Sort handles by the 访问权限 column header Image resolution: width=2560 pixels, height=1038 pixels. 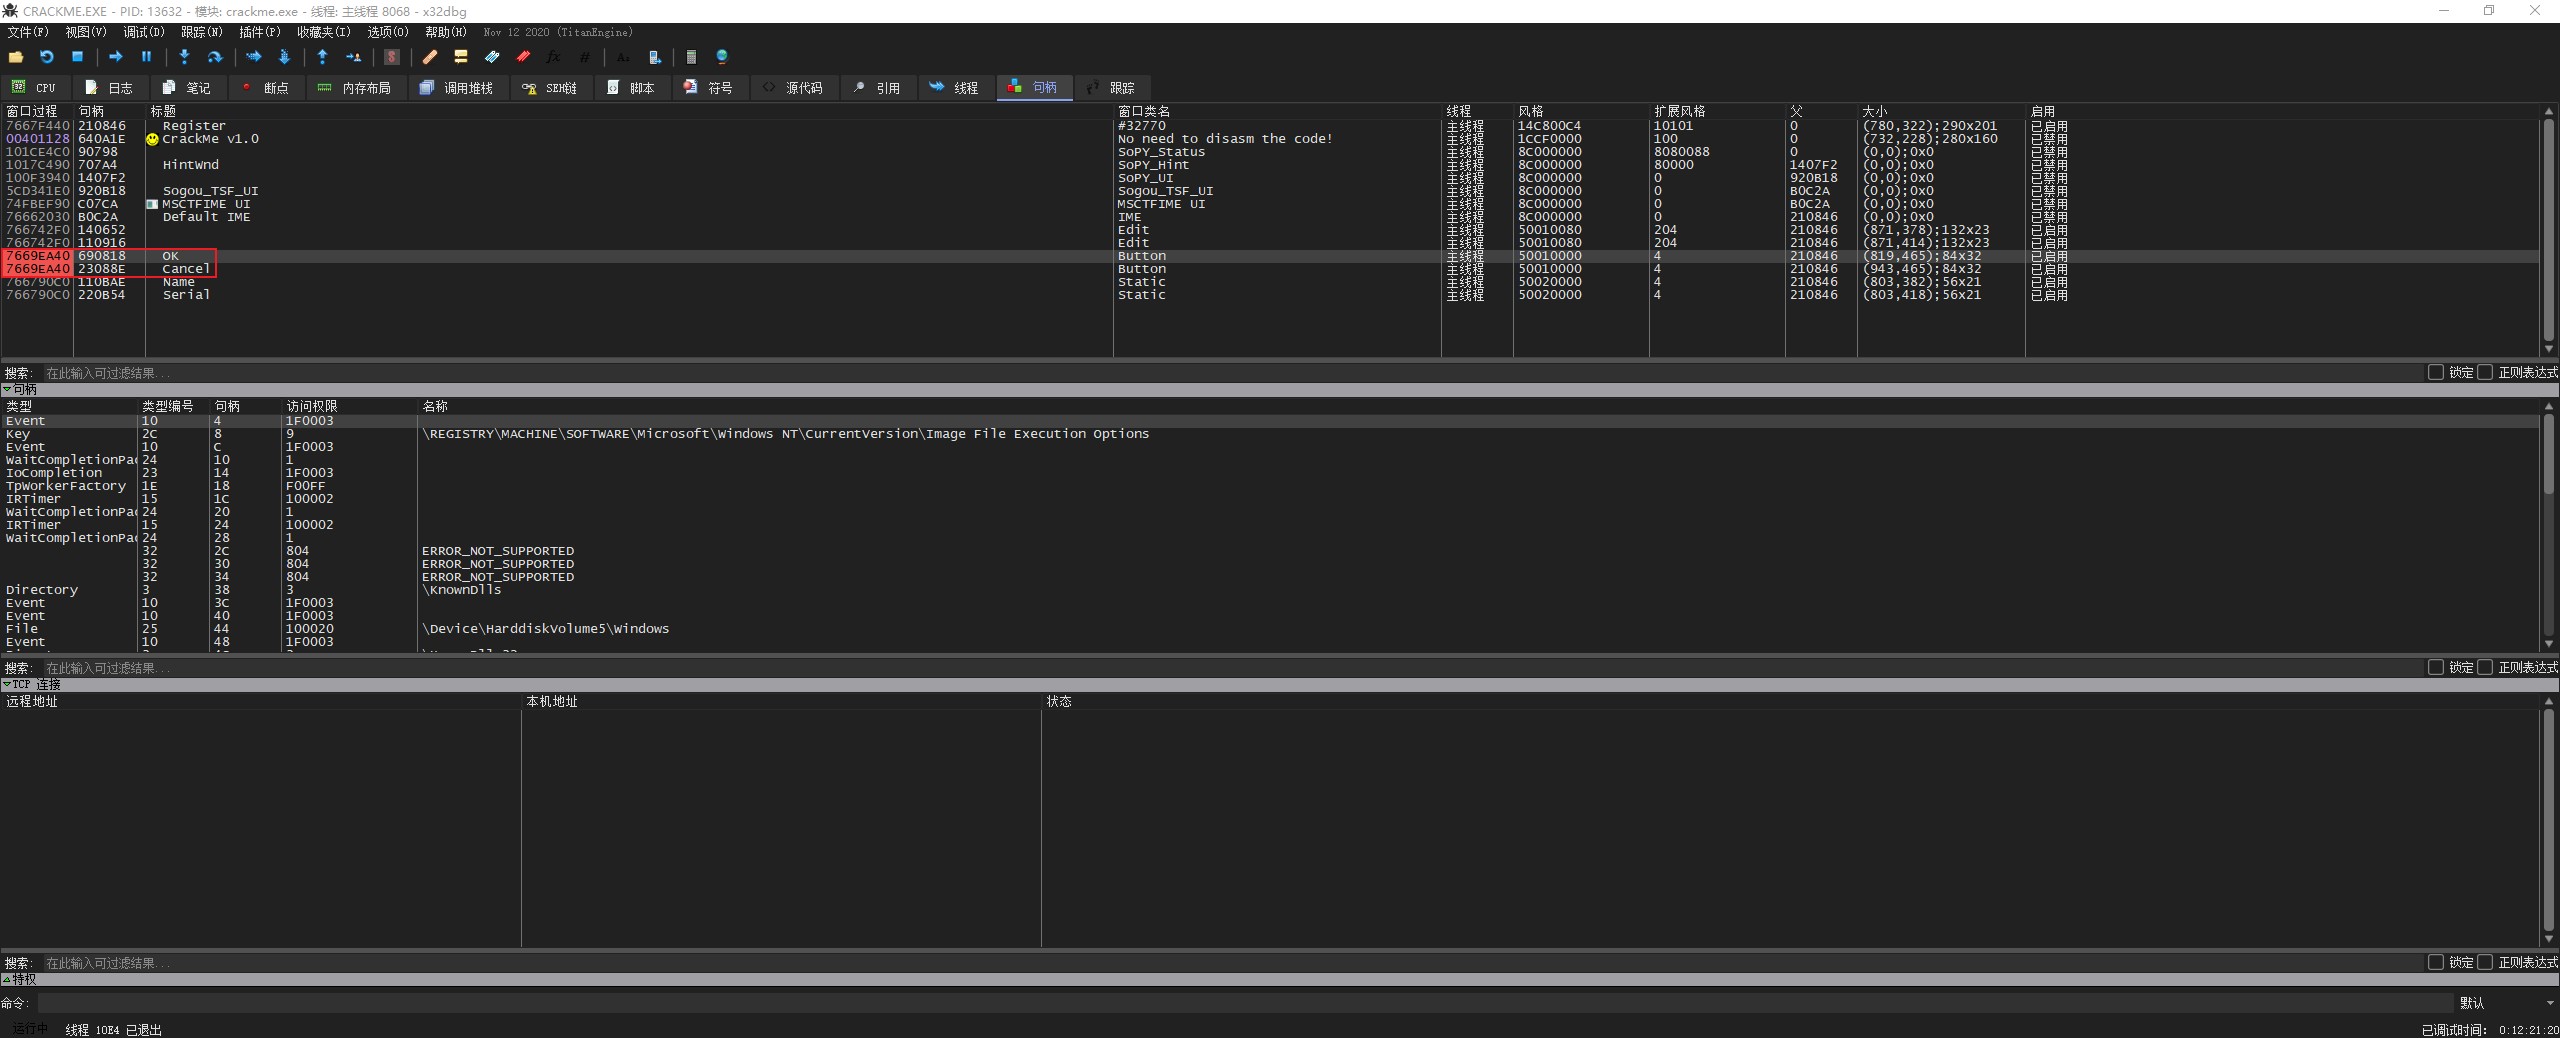pos(349,406)
